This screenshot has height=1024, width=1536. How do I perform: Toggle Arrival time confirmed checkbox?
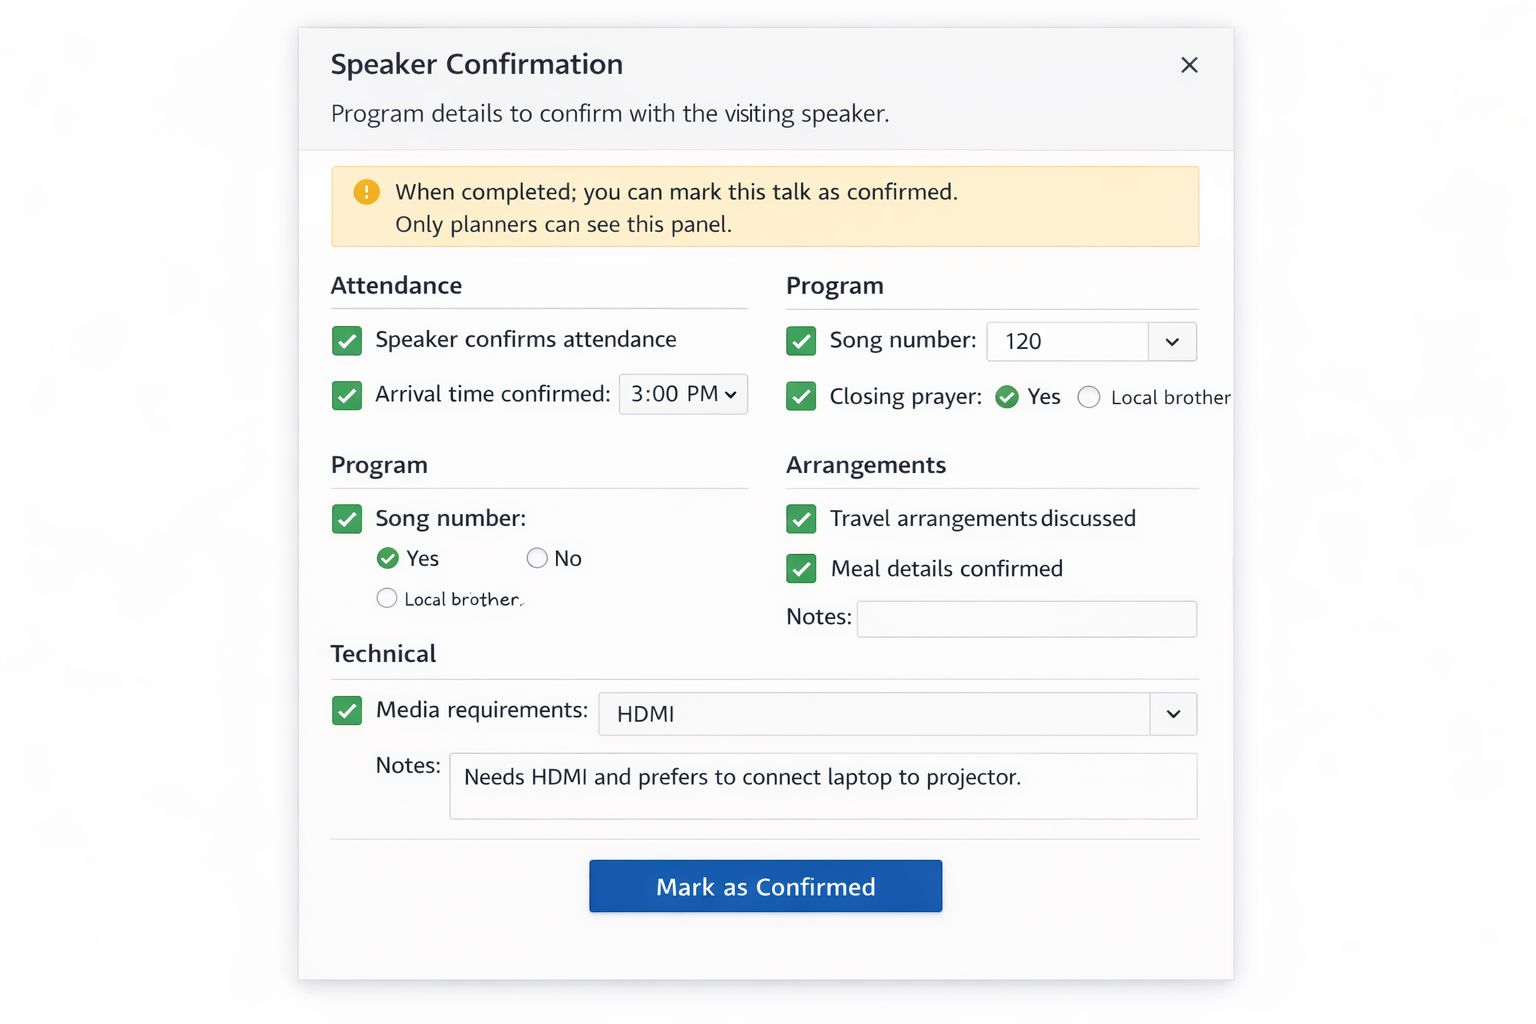point(347,395)
